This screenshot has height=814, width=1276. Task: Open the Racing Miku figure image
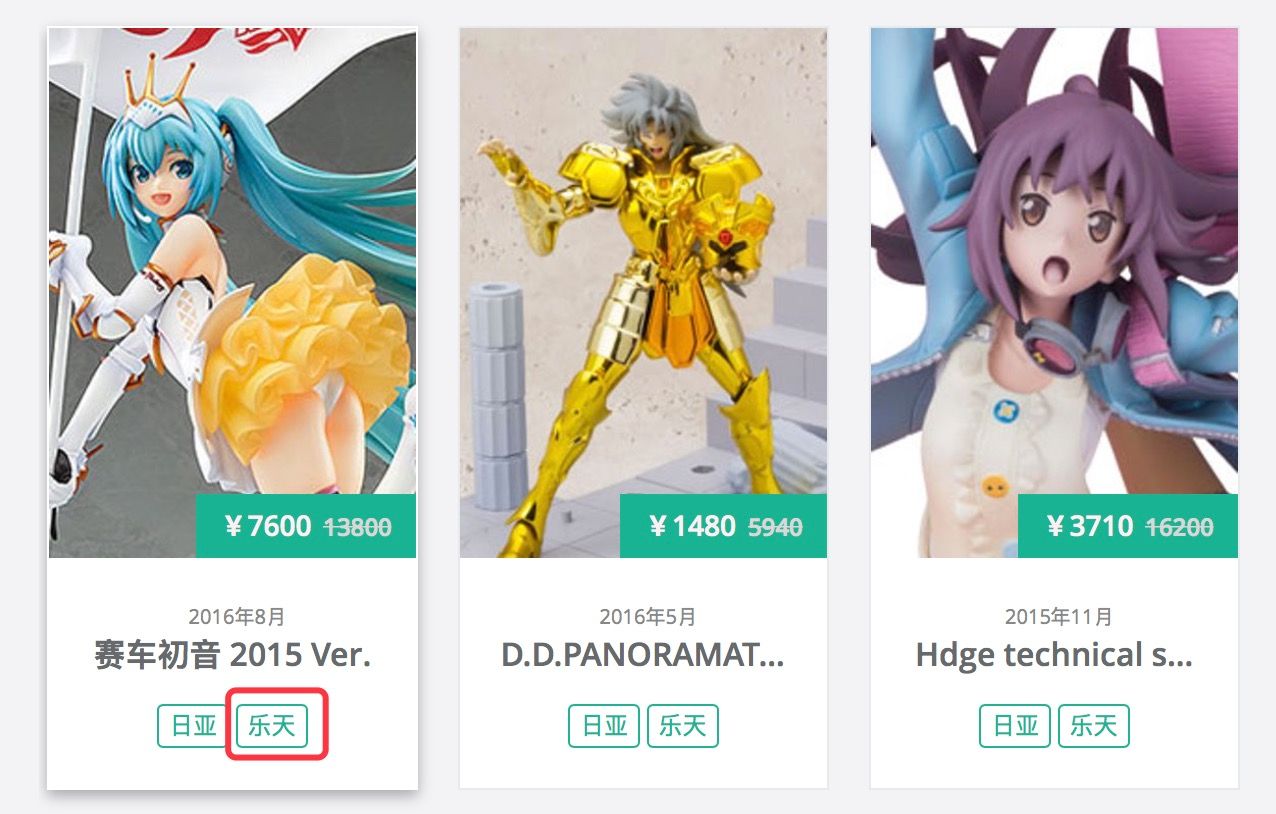point(232,293)
